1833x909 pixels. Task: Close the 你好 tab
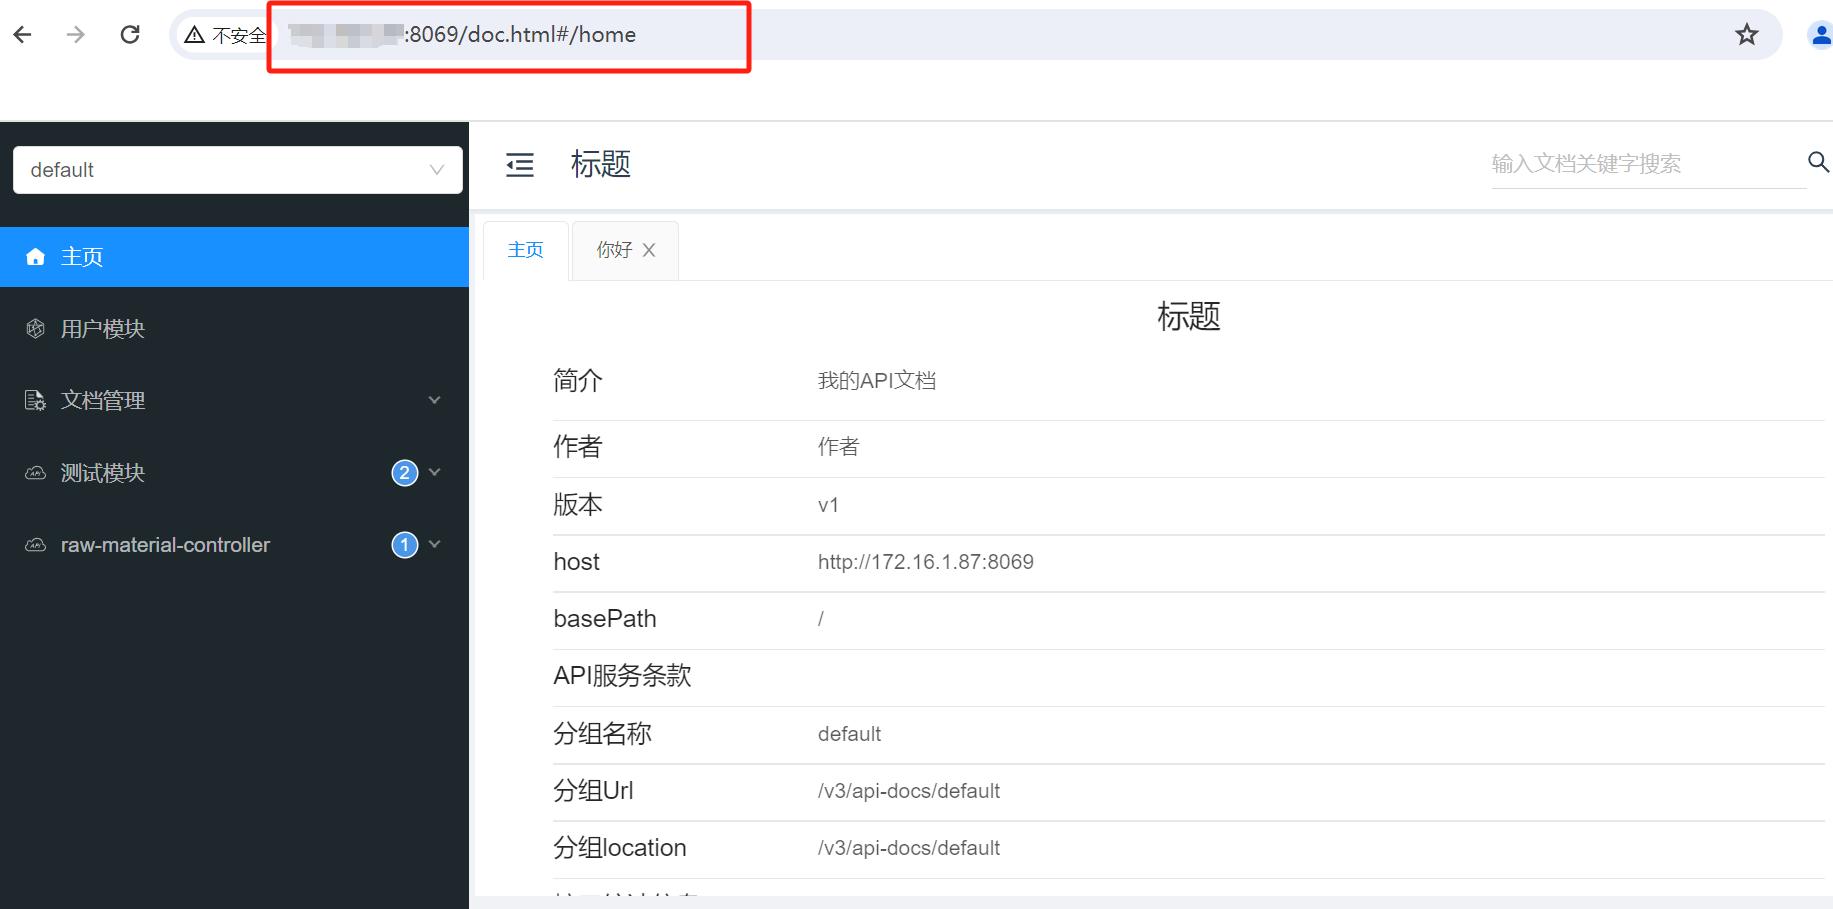[x=649, y=250]
